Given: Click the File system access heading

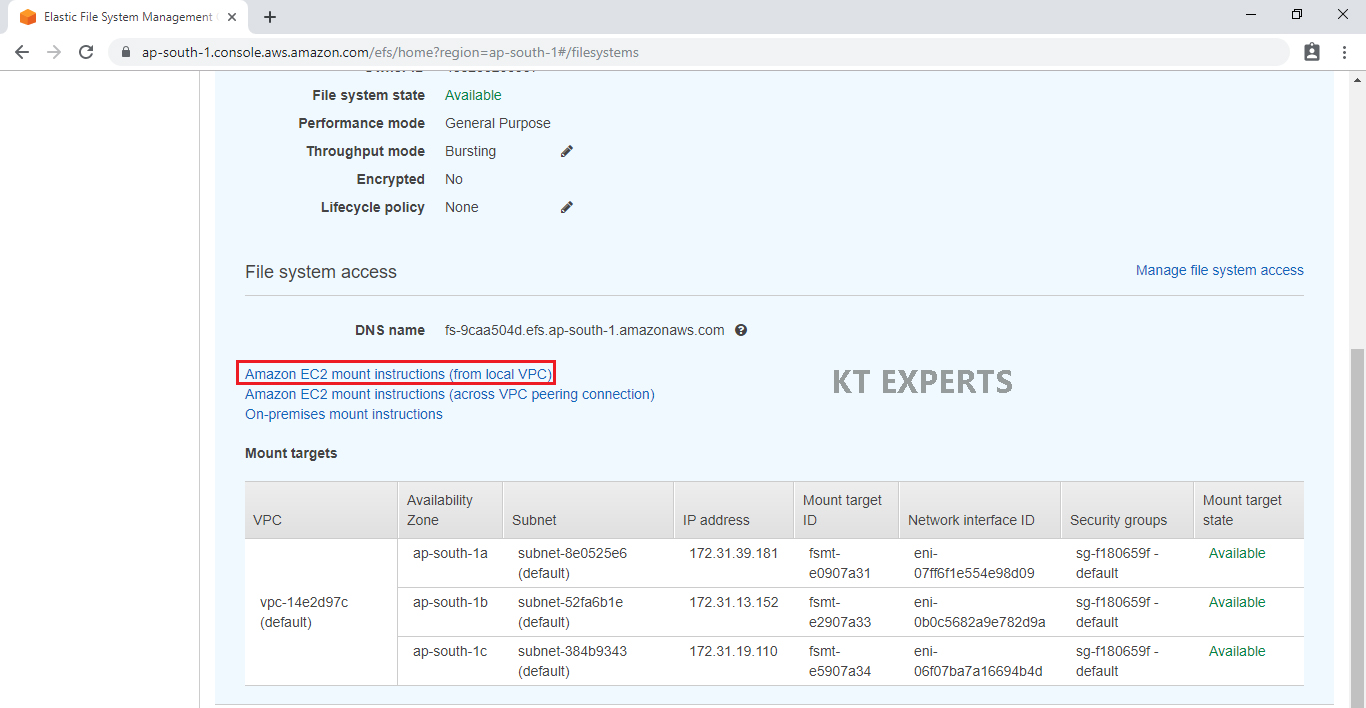Looking at the screenshot, I should pyautogui.click(x=321, y=272).
